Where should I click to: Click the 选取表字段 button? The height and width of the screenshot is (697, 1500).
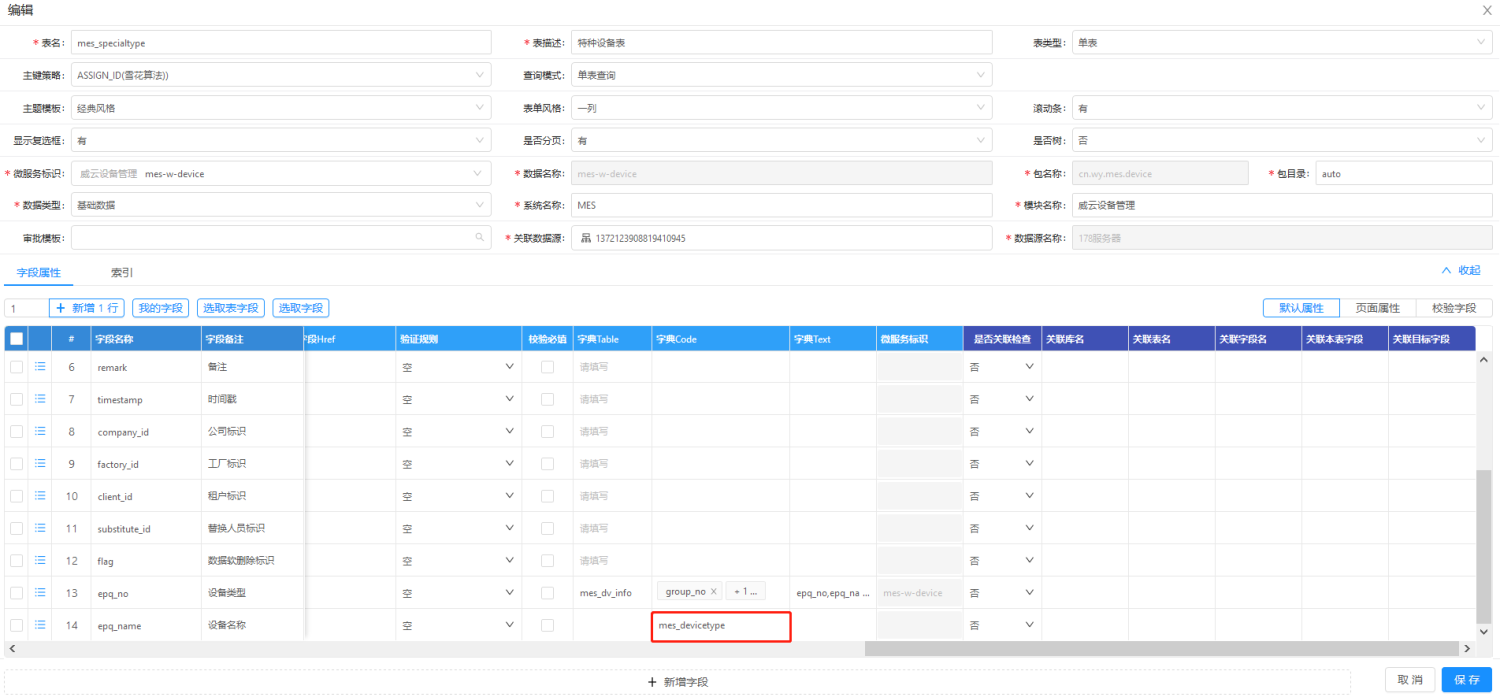tap(232, 307)
